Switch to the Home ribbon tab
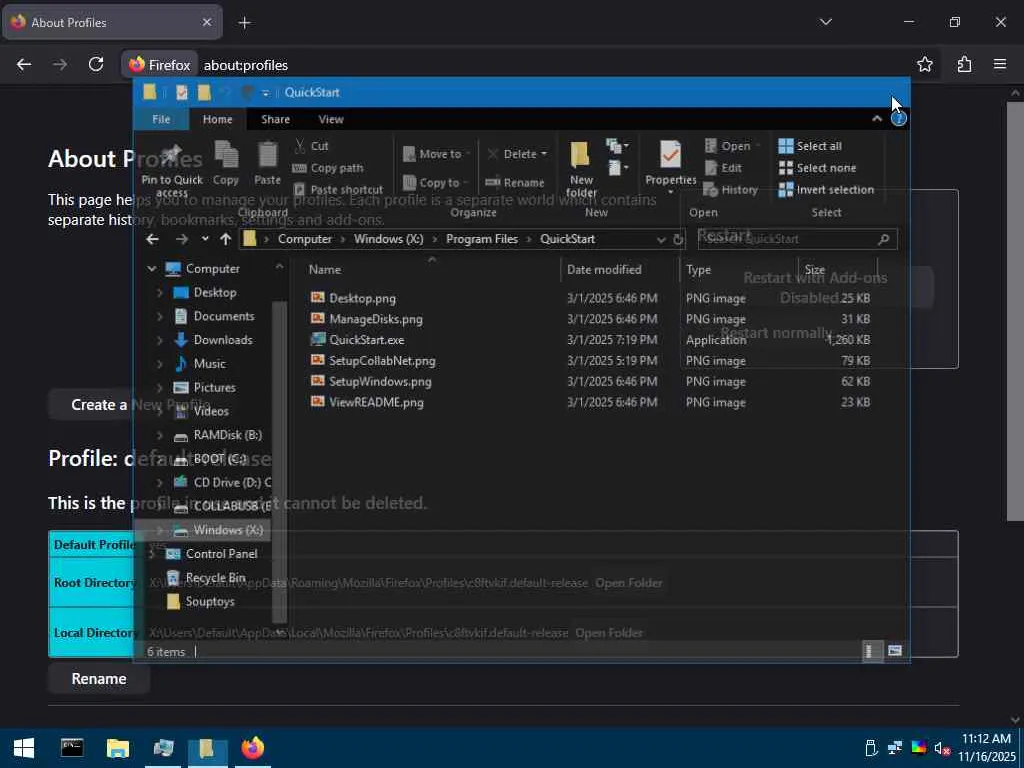 tap(217, 120)
